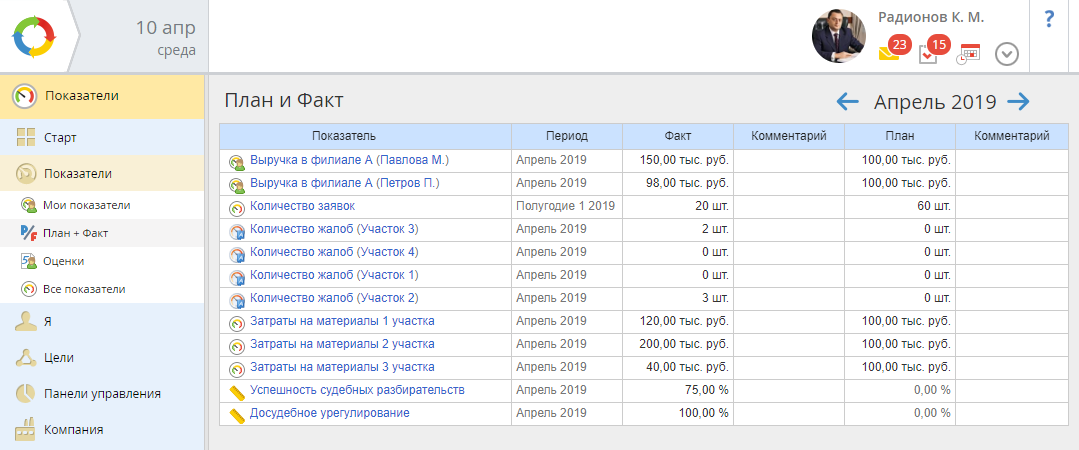Click the ruler icon beside Досудебное урегулирование
1079x450 pixels.
pos(237,414)
